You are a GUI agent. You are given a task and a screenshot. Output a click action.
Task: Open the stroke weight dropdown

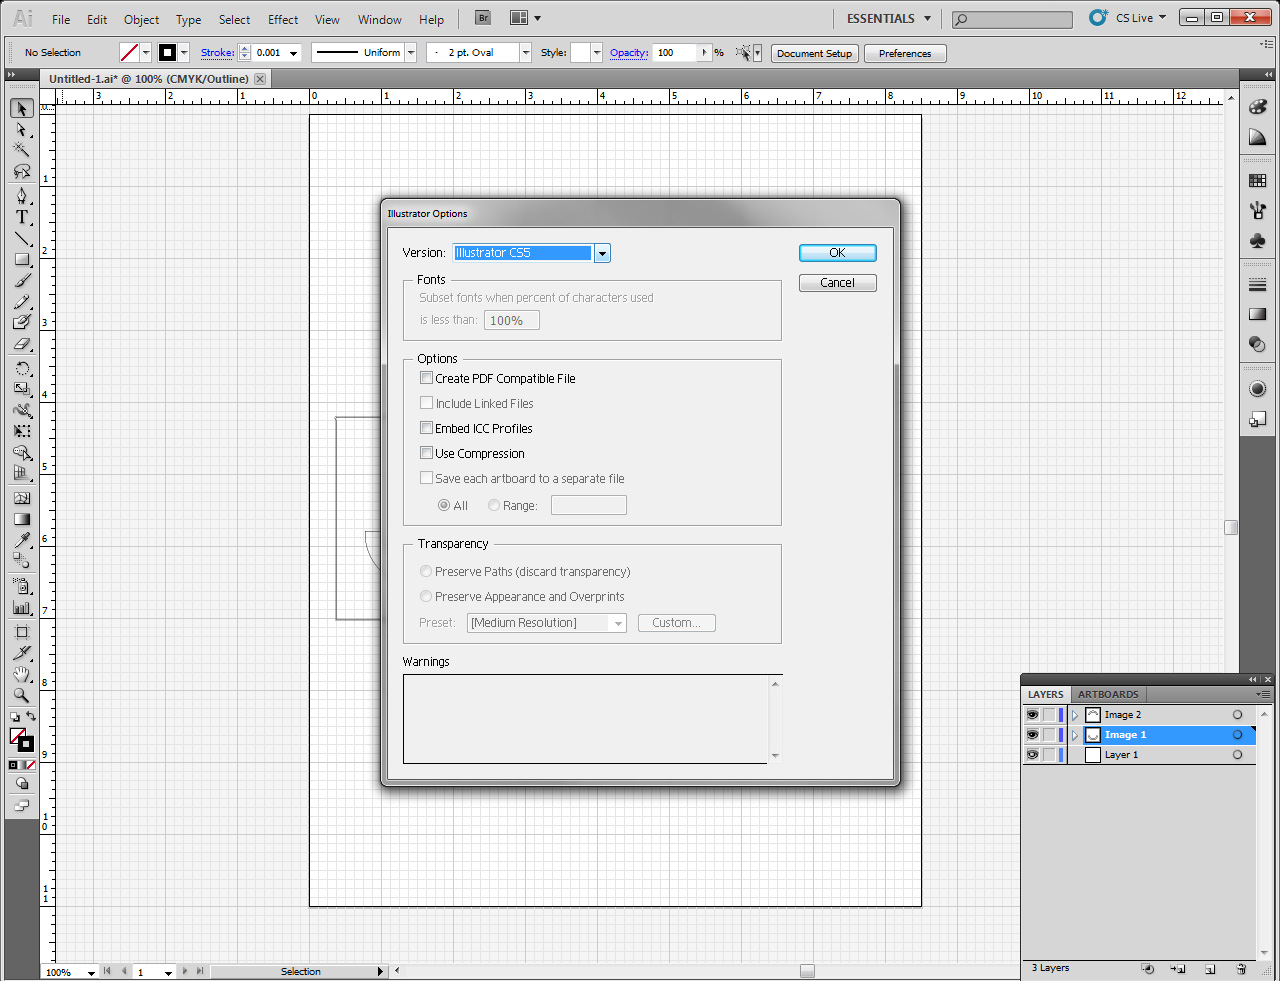click(294, 53)
